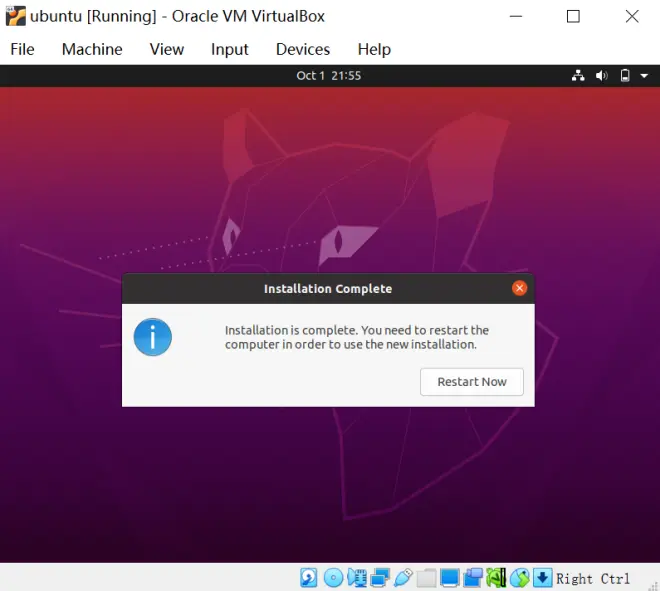
Task: Click the VirtualBox app icon in title bar
Action: click(16, 16)
